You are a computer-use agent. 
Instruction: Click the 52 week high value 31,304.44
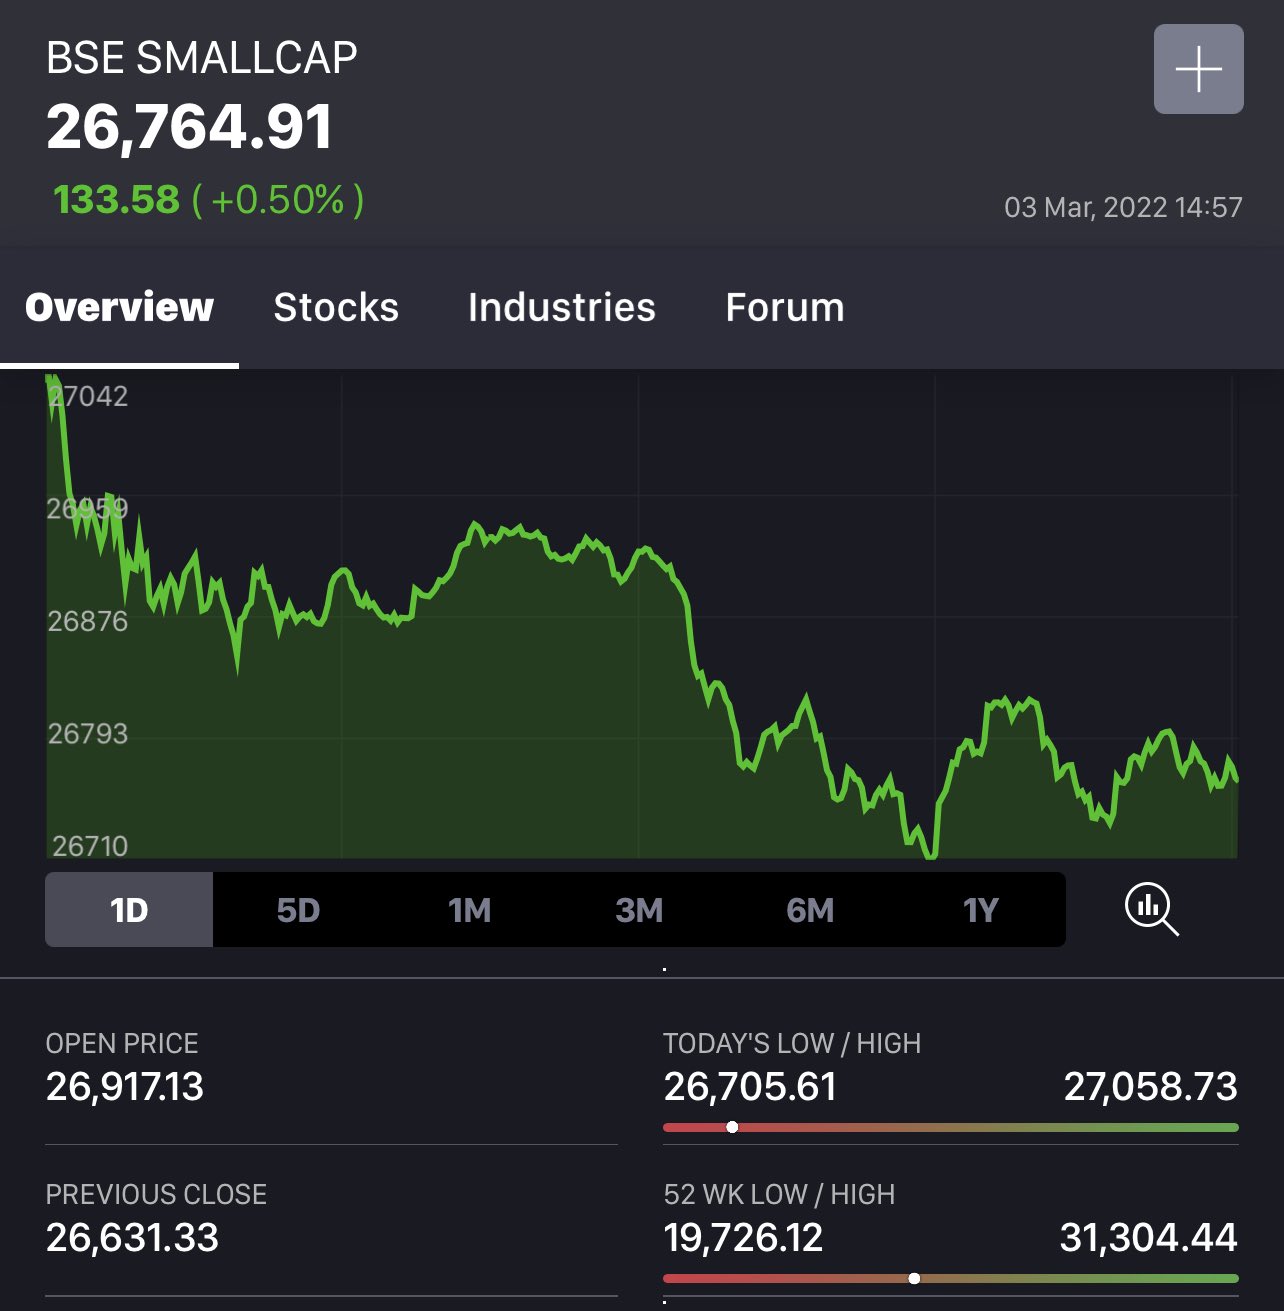(x=1149, y=1238)
